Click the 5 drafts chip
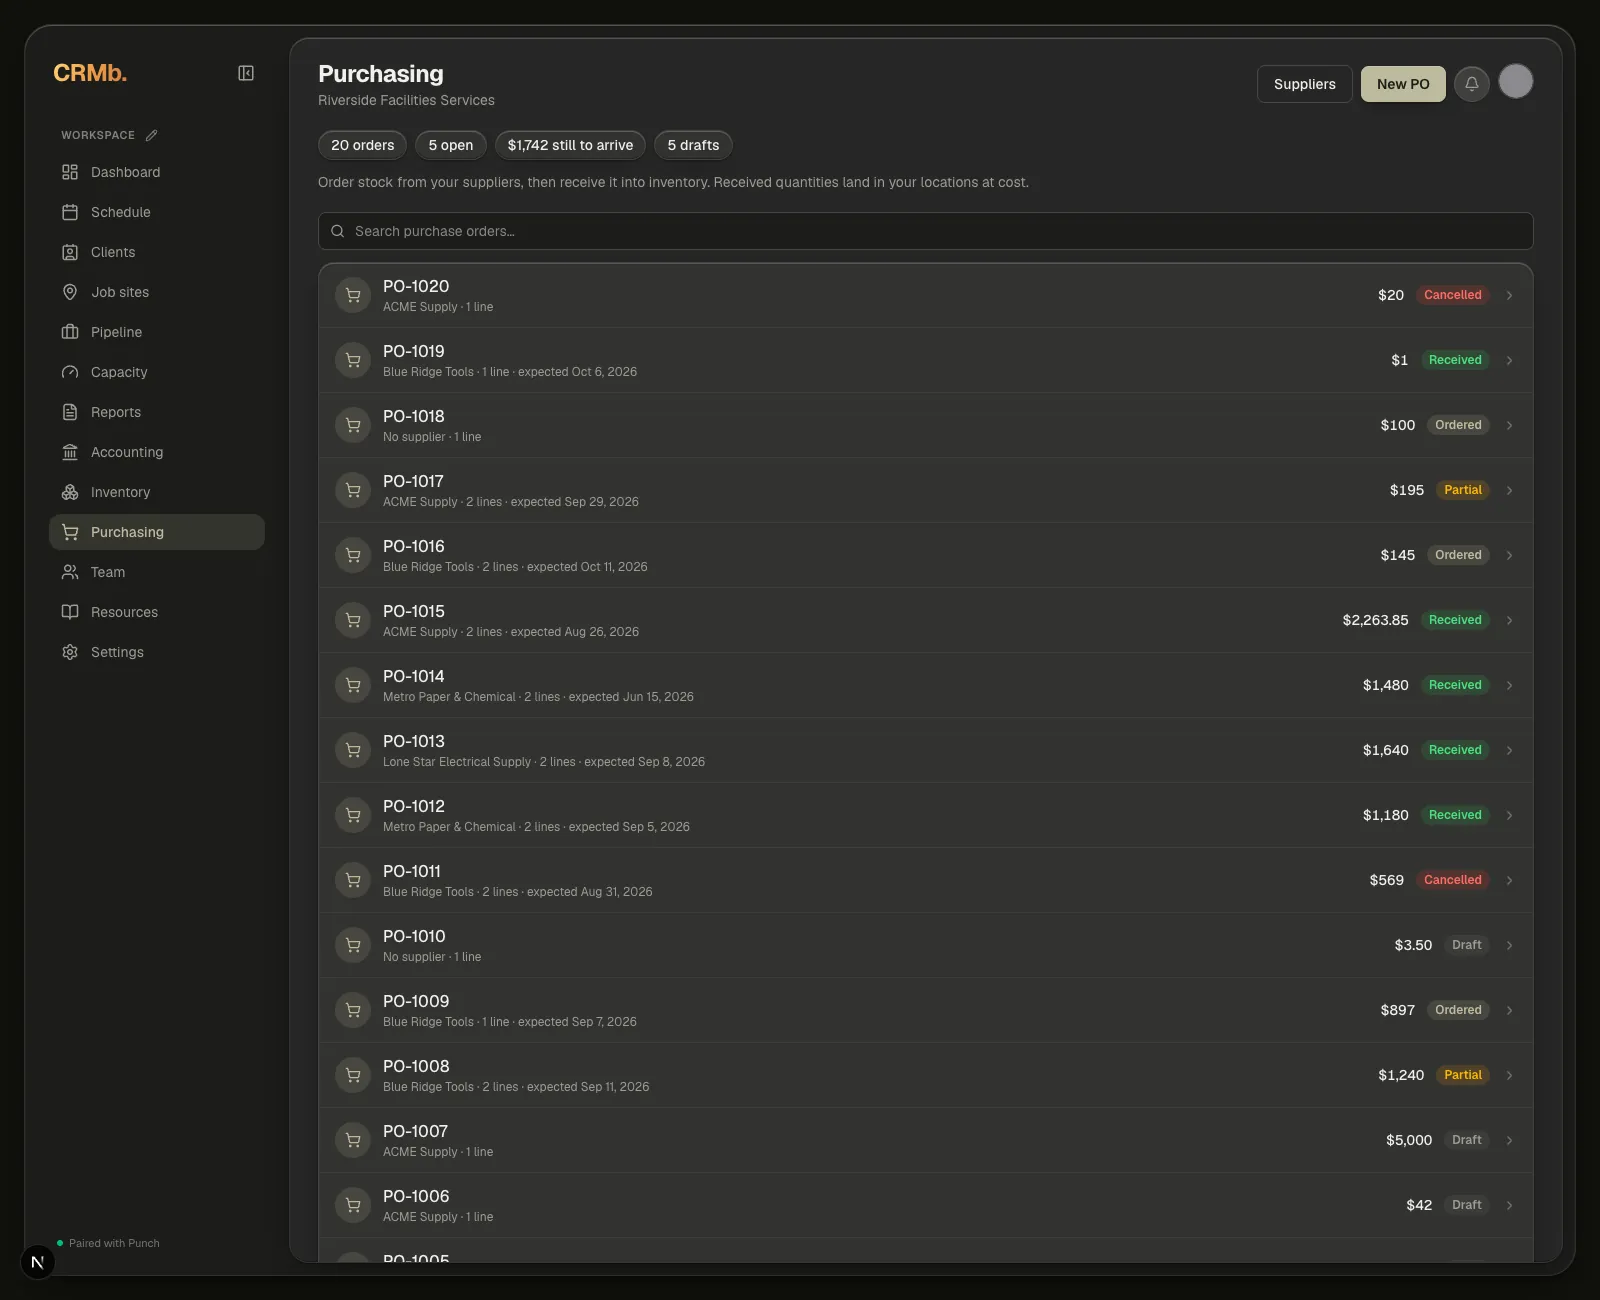Viewport: 1600px width, 1300px height. click(694, 145)
